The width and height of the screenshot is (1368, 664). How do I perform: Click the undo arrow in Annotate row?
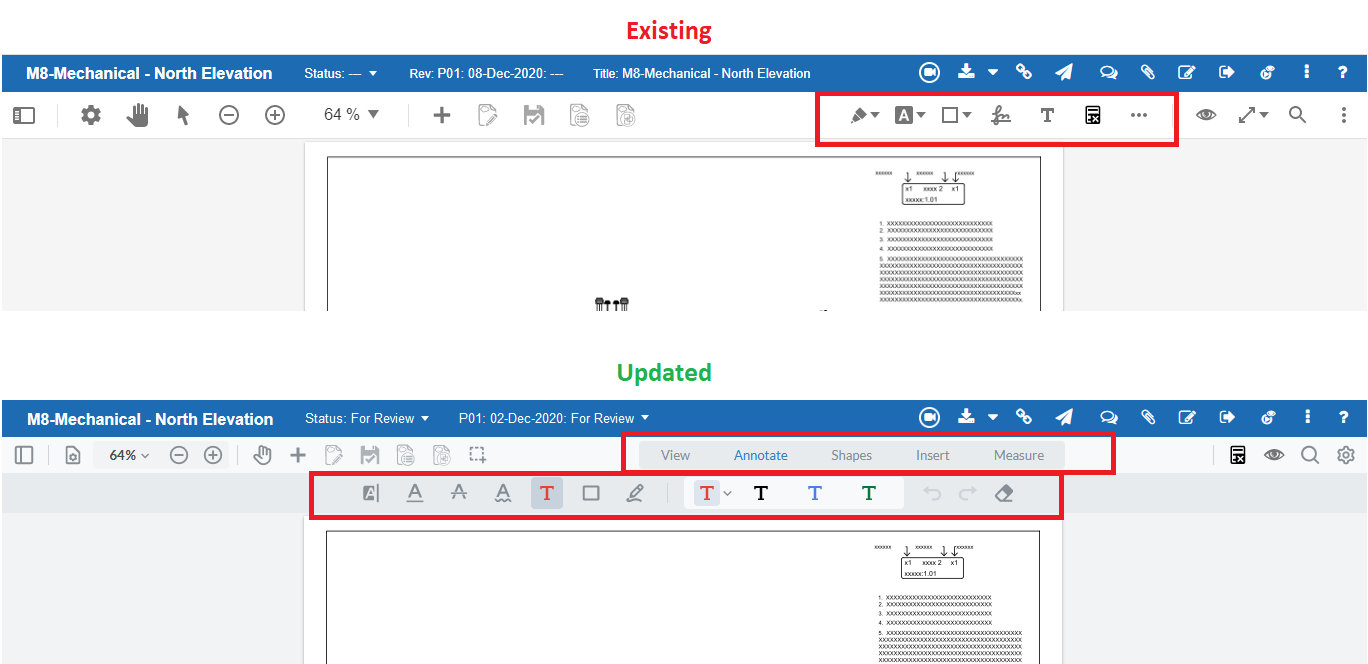click(x=933, y=493)
